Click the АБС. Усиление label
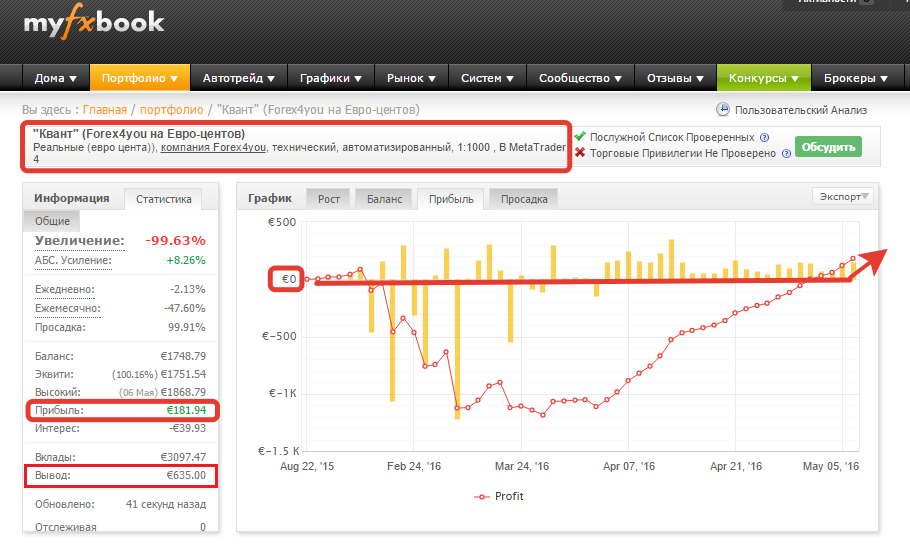Image resolution: width=910 pixels, height=544 pixels. (73, 261)
